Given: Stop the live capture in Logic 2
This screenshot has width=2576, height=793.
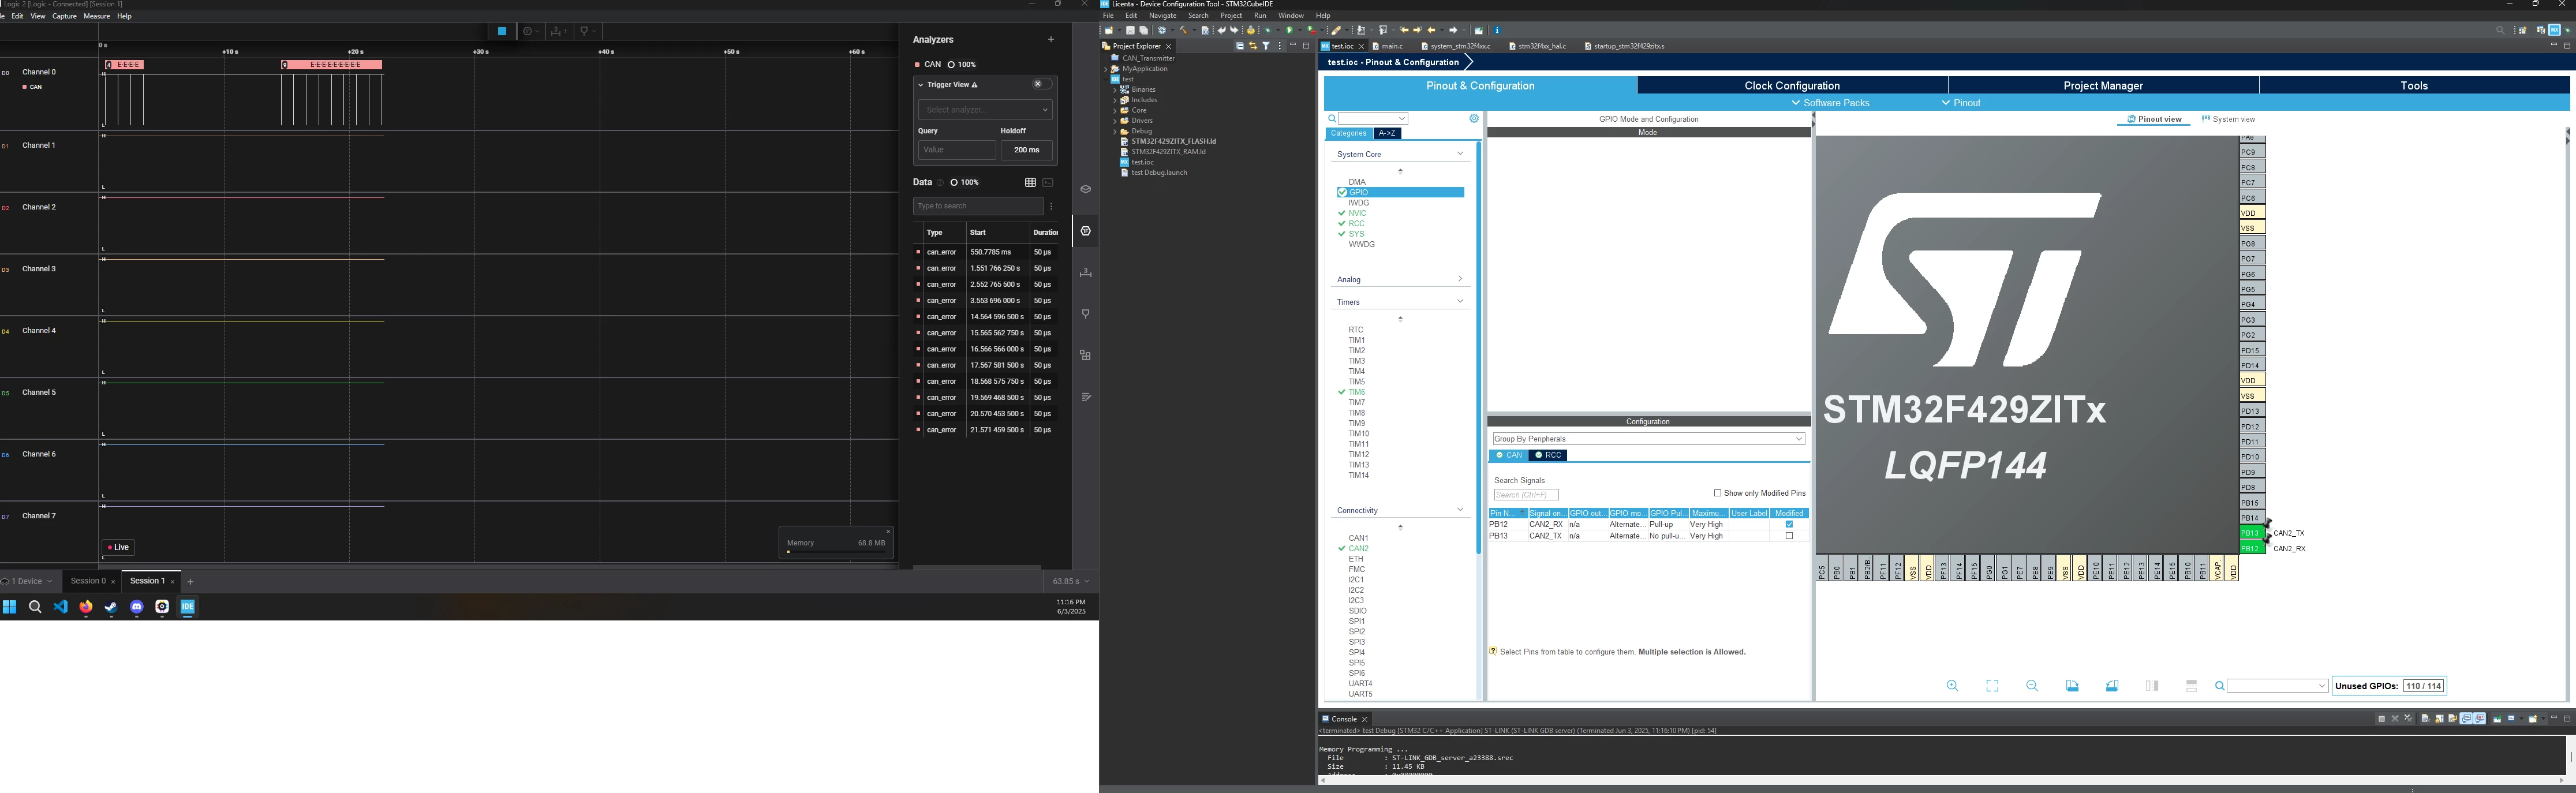Looking at the screenshot, I should coord(503,31).
